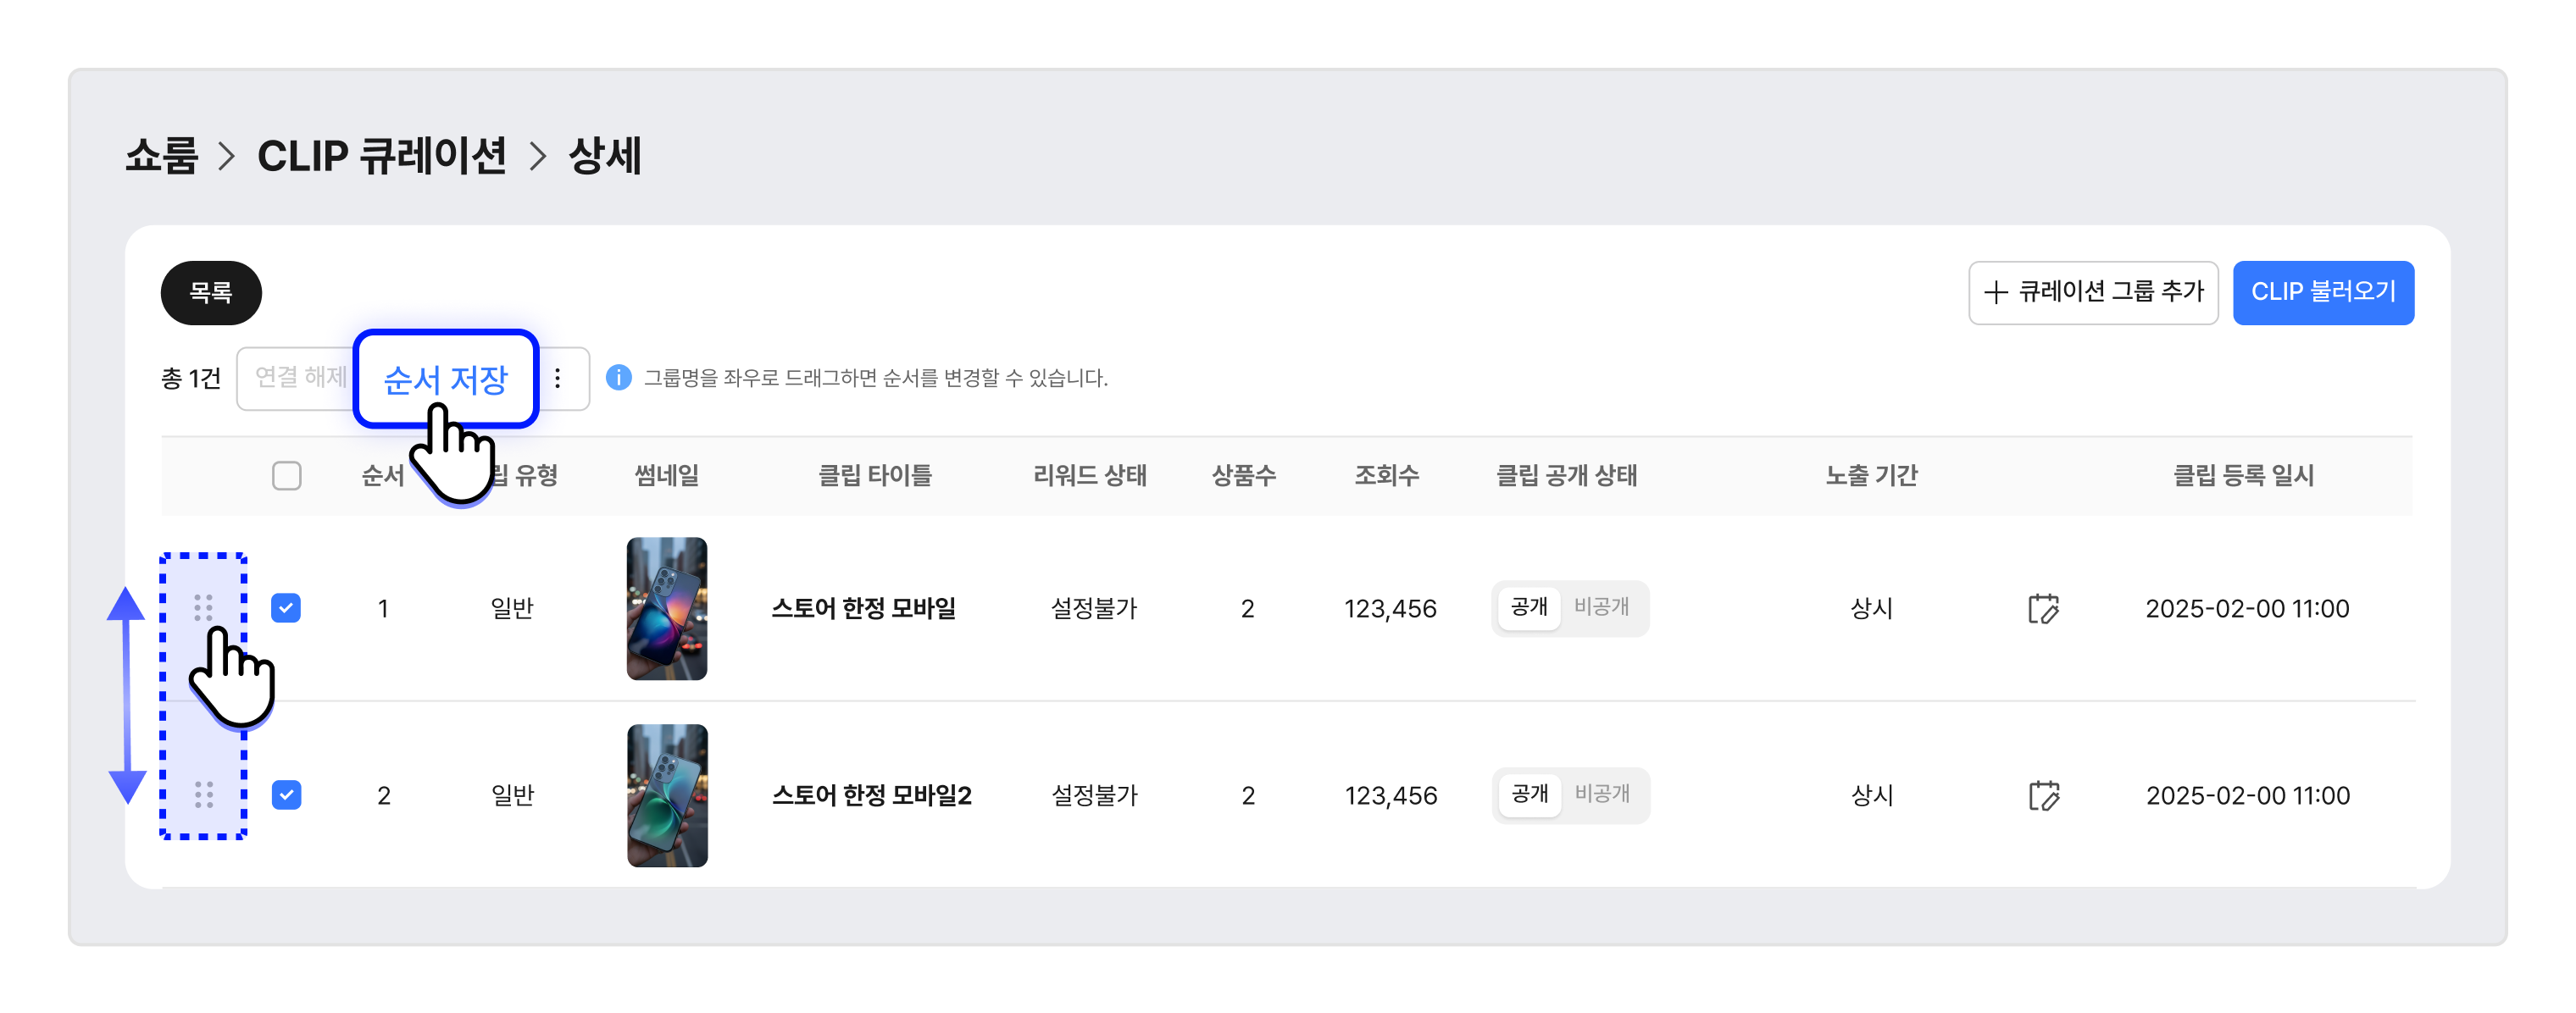Click the drag handle of row 1

point(203,607)
